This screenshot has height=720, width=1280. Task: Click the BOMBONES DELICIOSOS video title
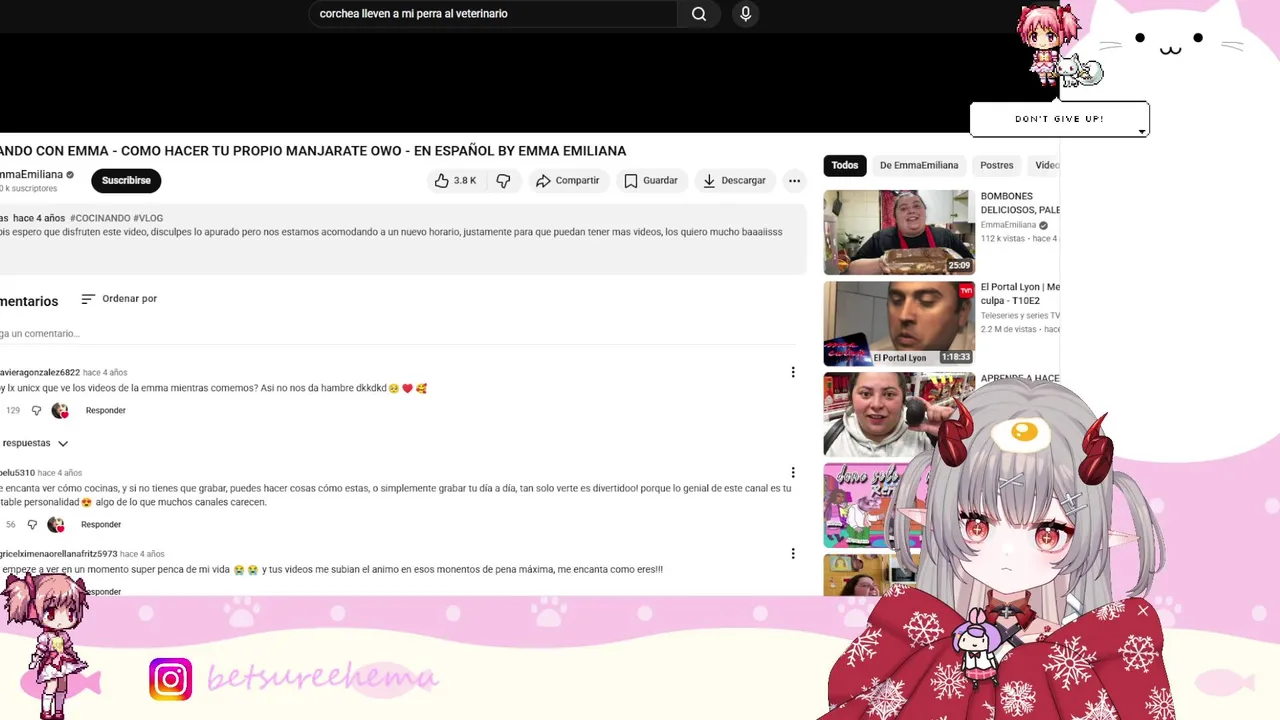click(1020, 203)
